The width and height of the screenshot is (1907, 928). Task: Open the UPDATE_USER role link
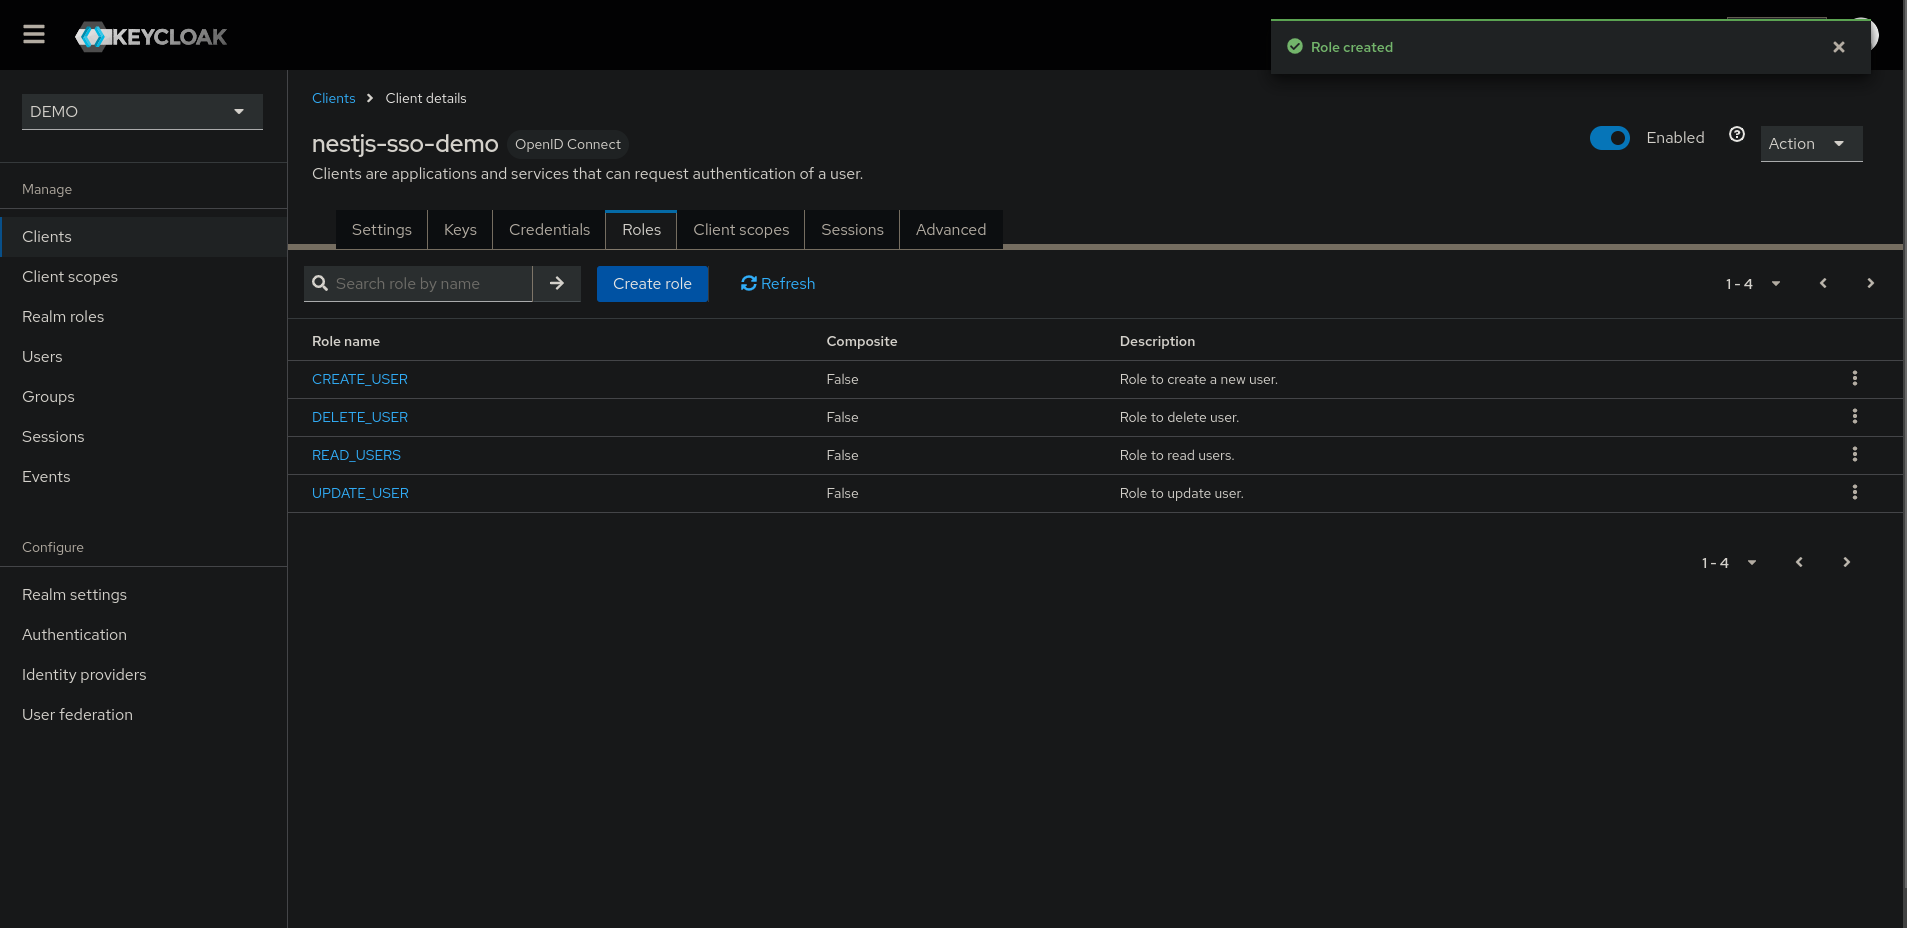(x=360, y=493)
